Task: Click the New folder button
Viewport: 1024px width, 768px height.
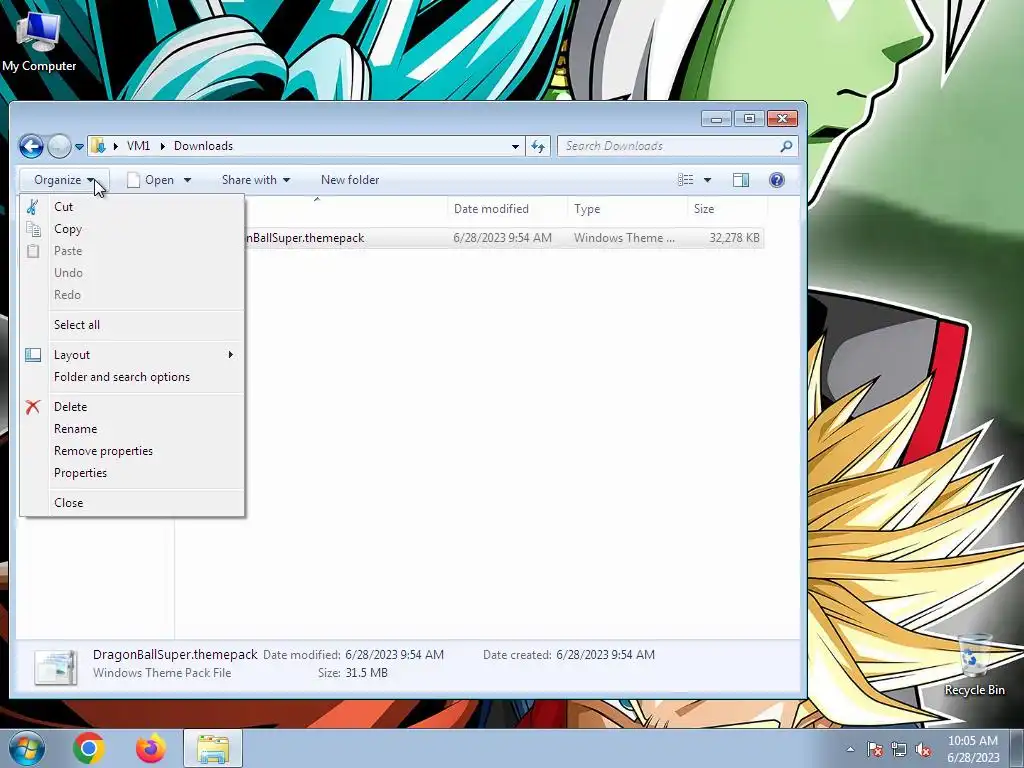Action: (x=350, y=180)
